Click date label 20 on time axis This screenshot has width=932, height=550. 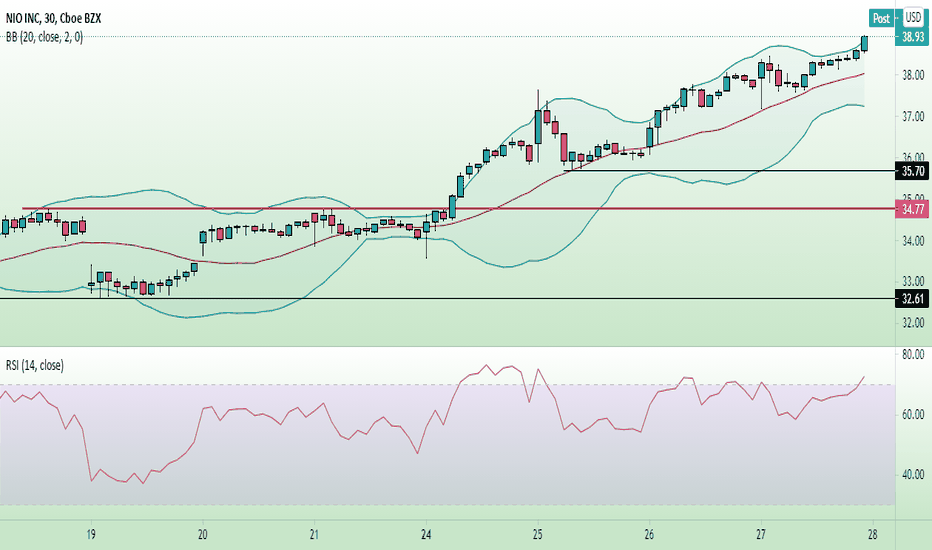(203, 535)
